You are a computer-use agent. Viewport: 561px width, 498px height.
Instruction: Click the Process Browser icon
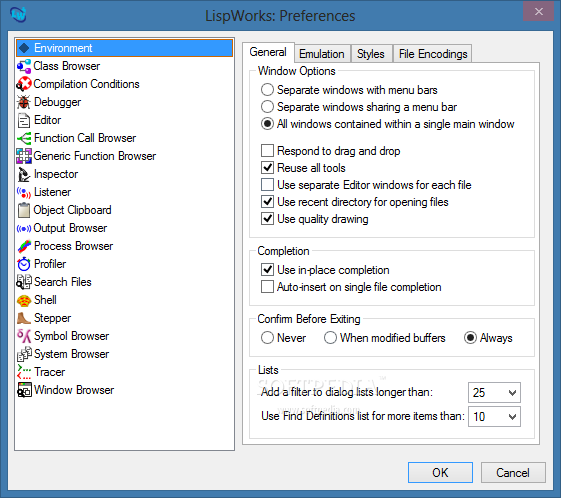point(24,246)
